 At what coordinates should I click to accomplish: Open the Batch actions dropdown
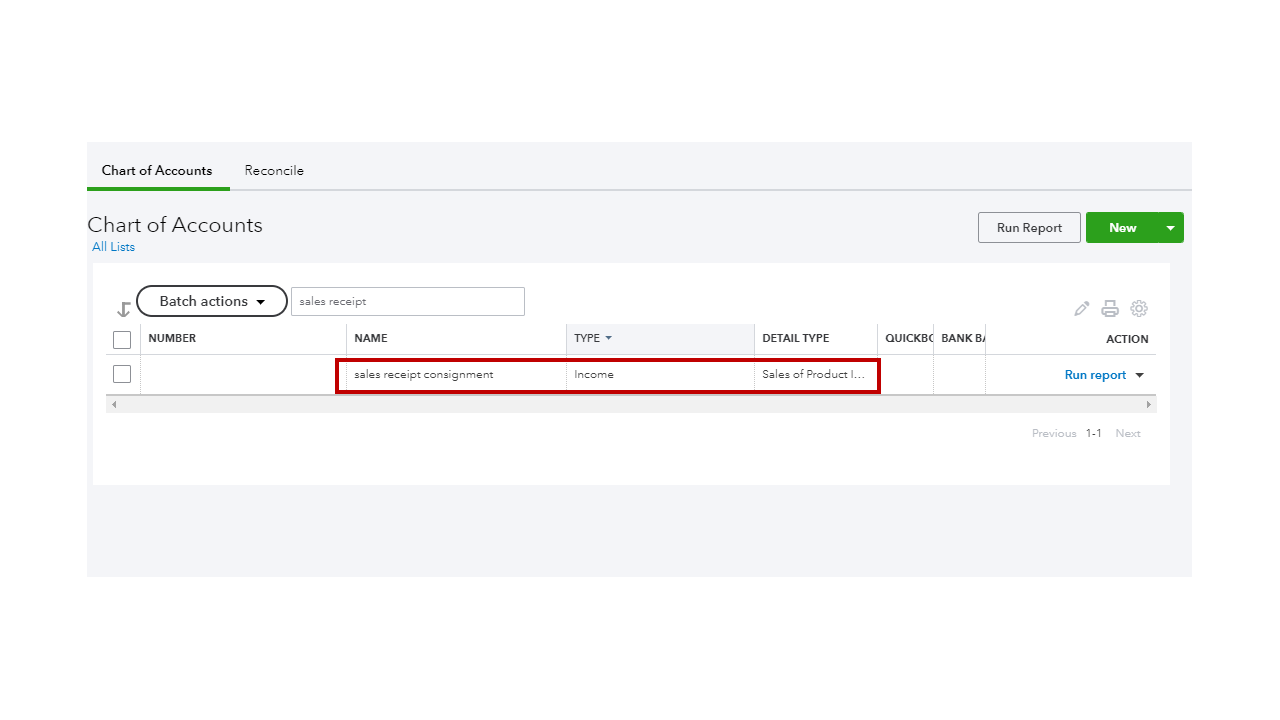[211, 301]
